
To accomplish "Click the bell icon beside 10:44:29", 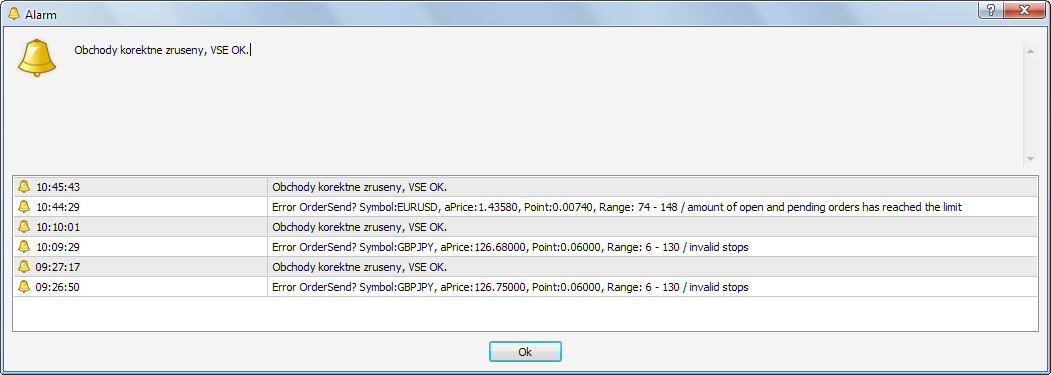I will pos(24,207).
